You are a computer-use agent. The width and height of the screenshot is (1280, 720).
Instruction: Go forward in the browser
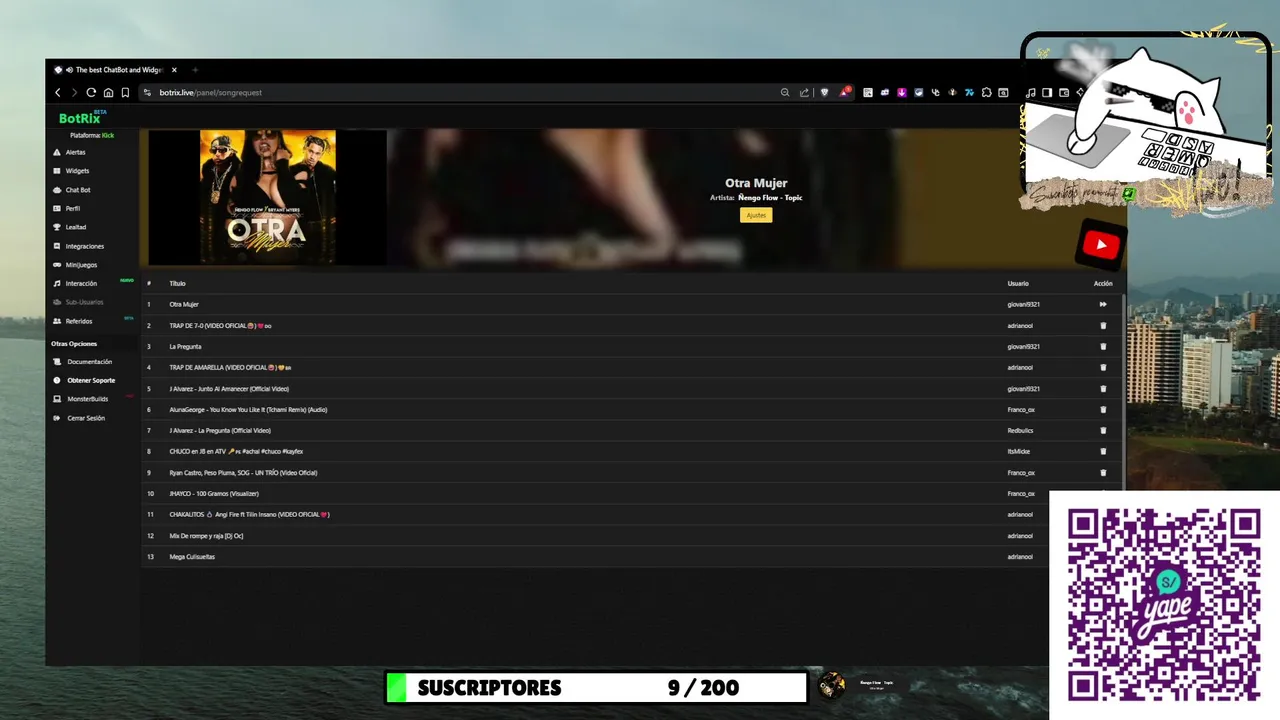74,92
